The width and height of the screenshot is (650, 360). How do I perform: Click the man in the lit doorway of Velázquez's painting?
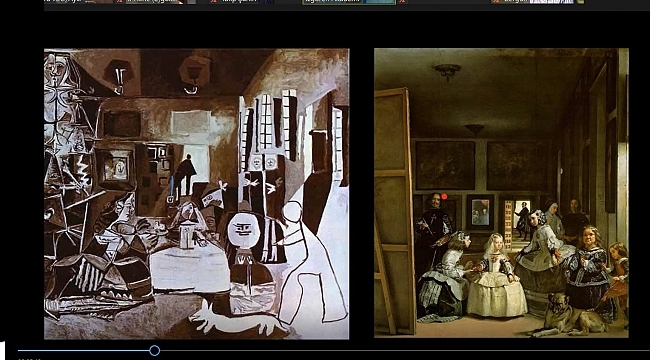coord(523,219)
